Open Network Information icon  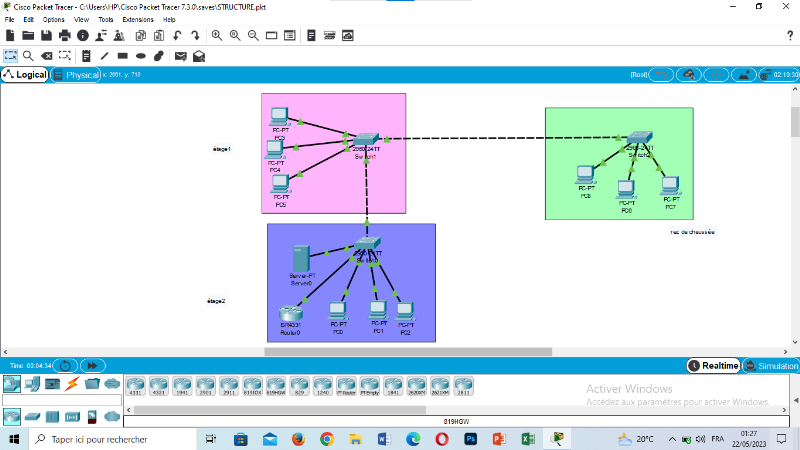coord(83,36)
